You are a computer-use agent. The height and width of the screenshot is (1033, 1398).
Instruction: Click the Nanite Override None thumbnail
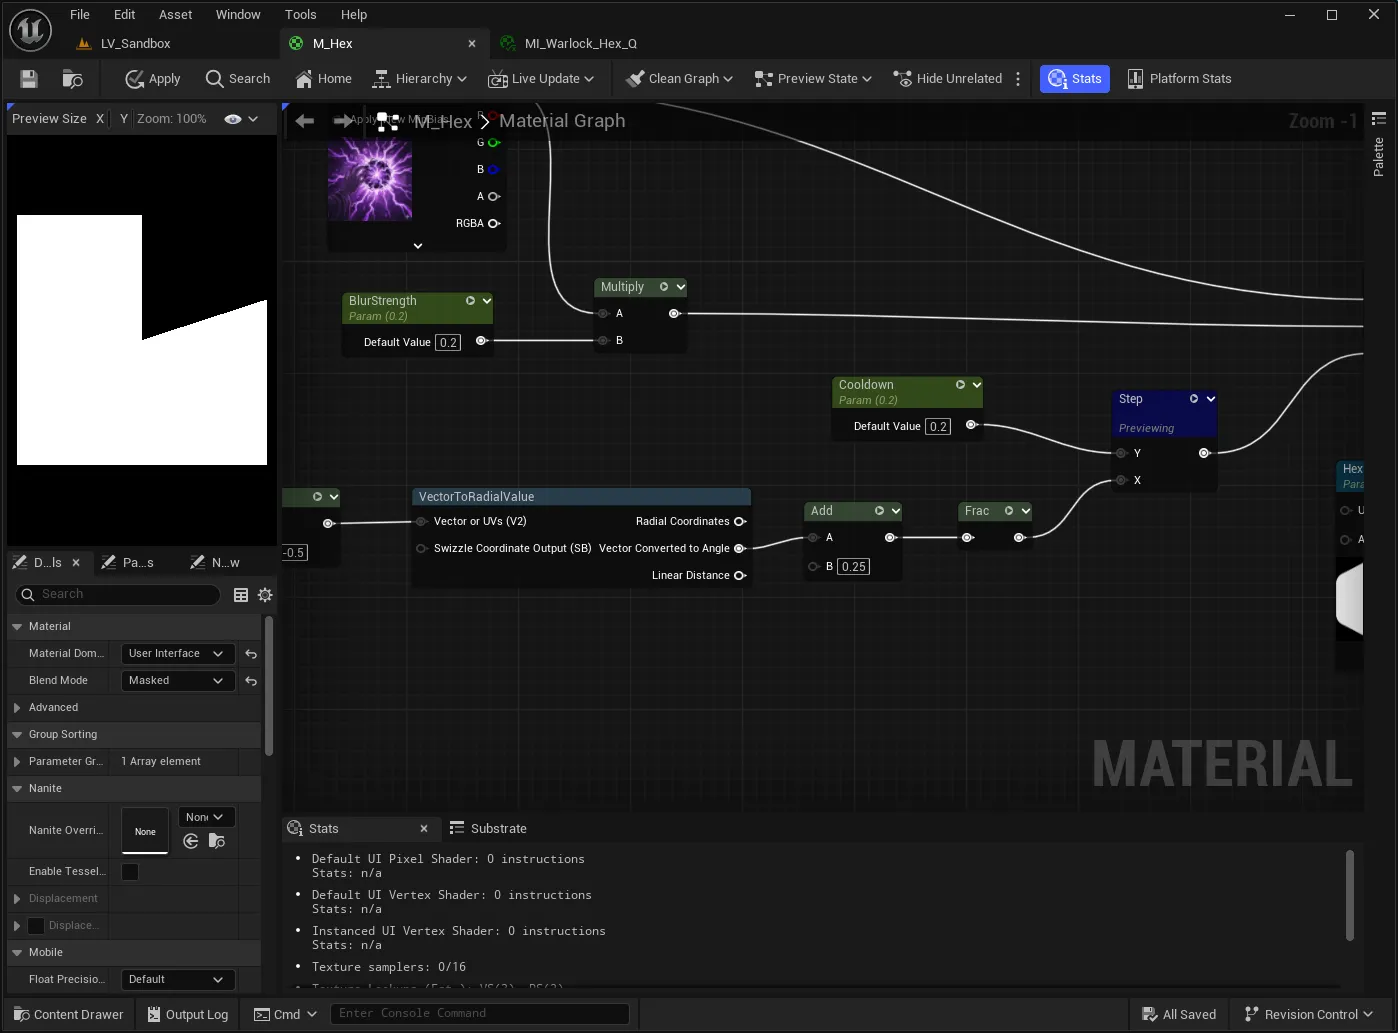(145, 831)
